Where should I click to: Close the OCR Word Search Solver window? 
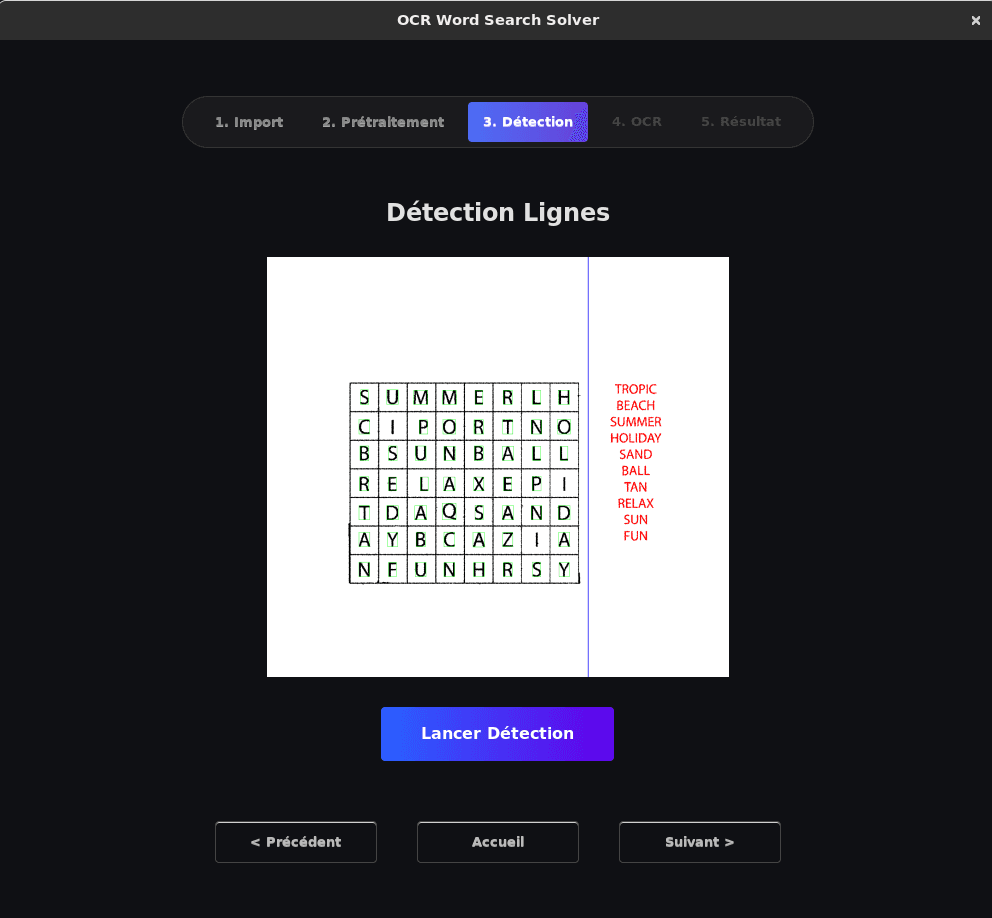pyautogui.click(x=975, y=20)
